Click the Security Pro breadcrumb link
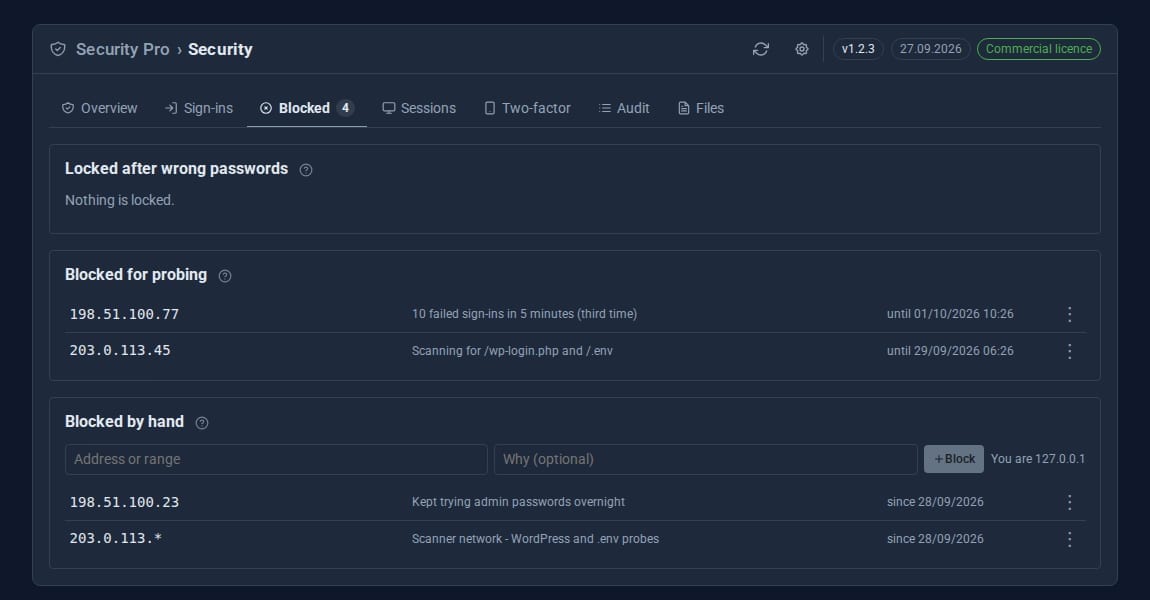 click(122, 49)
